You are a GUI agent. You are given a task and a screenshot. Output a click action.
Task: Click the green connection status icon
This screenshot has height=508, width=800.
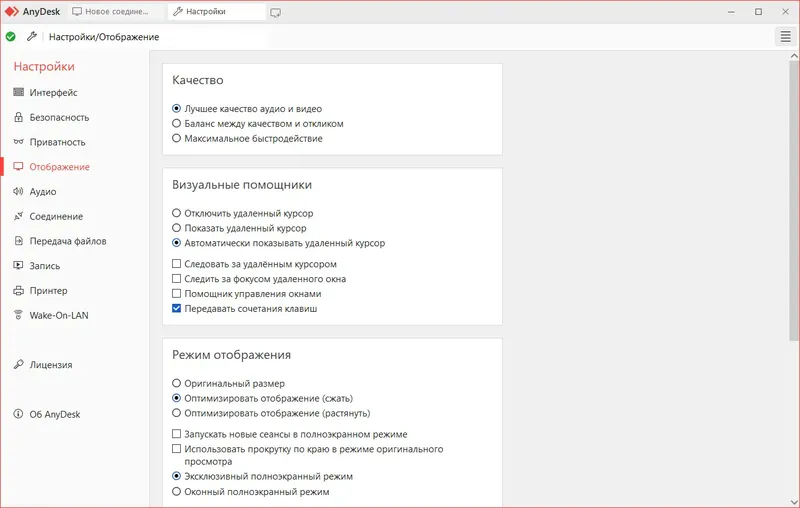pos(10,37)
